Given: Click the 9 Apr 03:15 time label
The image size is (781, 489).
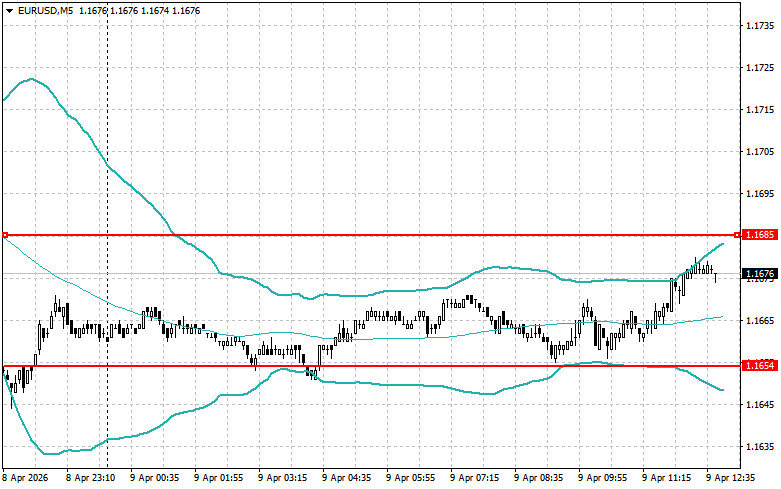Looking at the screenshot, I should 282,478.
